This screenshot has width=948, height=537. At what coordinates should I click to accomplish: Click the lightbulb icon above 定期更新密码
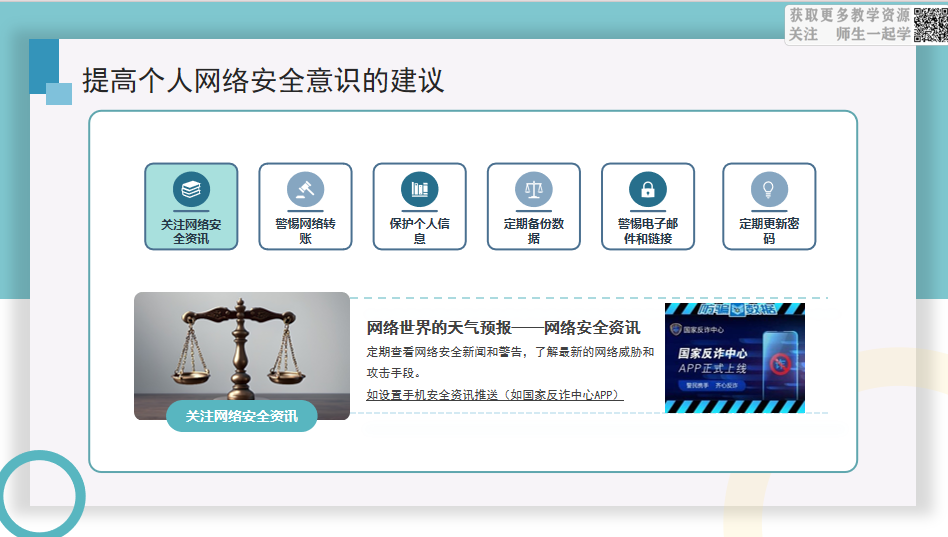(769, 189)
